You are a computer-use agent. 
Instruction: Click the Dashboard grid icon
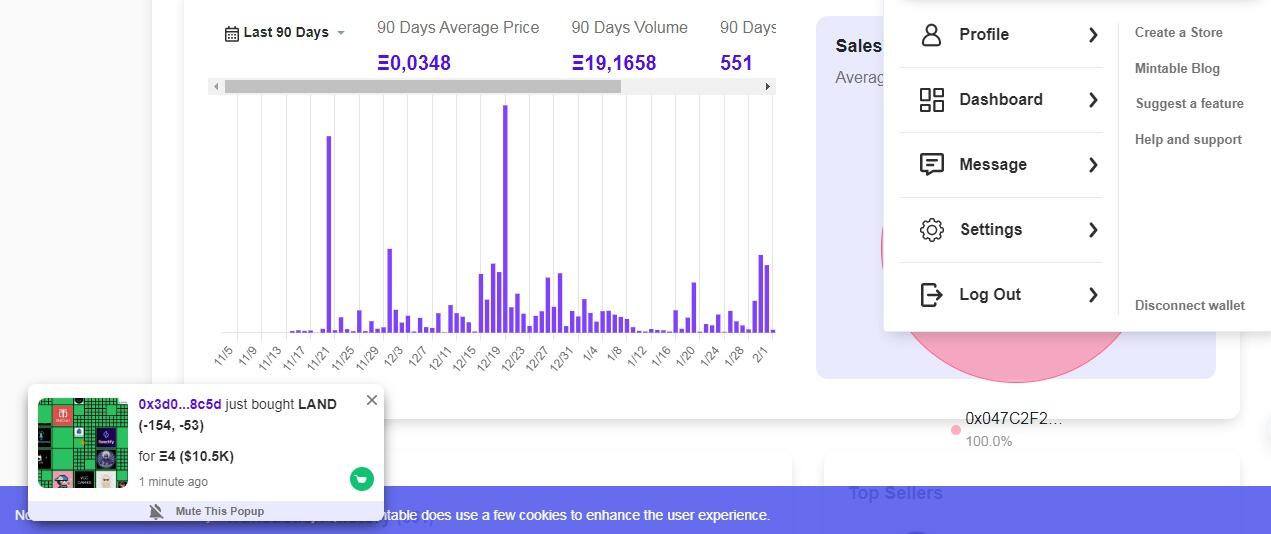click(931, 100)
